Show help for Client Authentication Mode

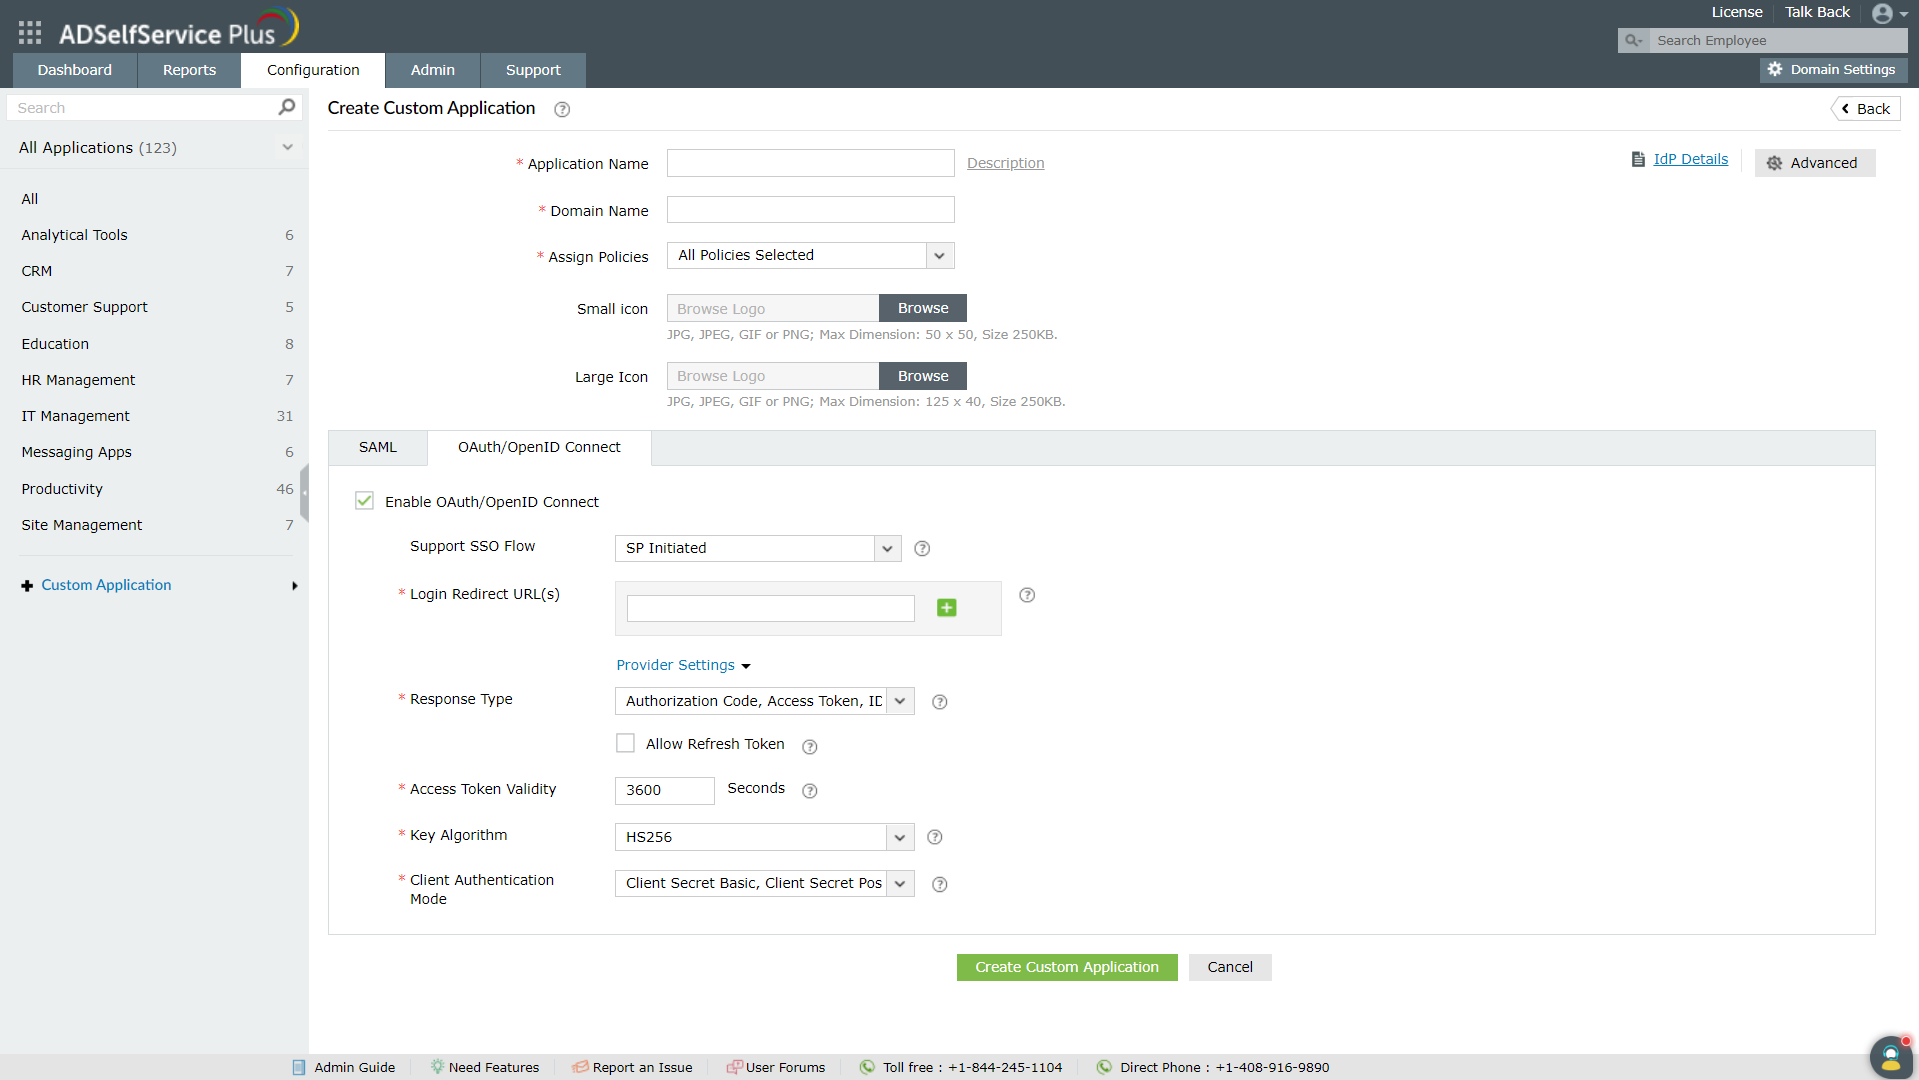click(x=939, y=884)
